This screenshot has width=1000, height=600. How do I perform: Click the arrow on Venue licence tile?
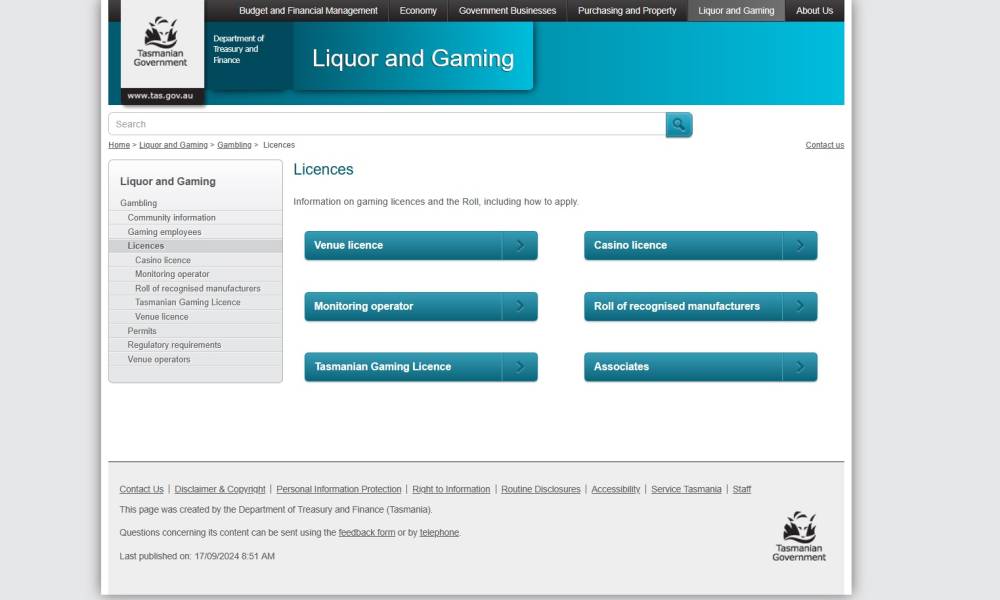tap(519, 246)
